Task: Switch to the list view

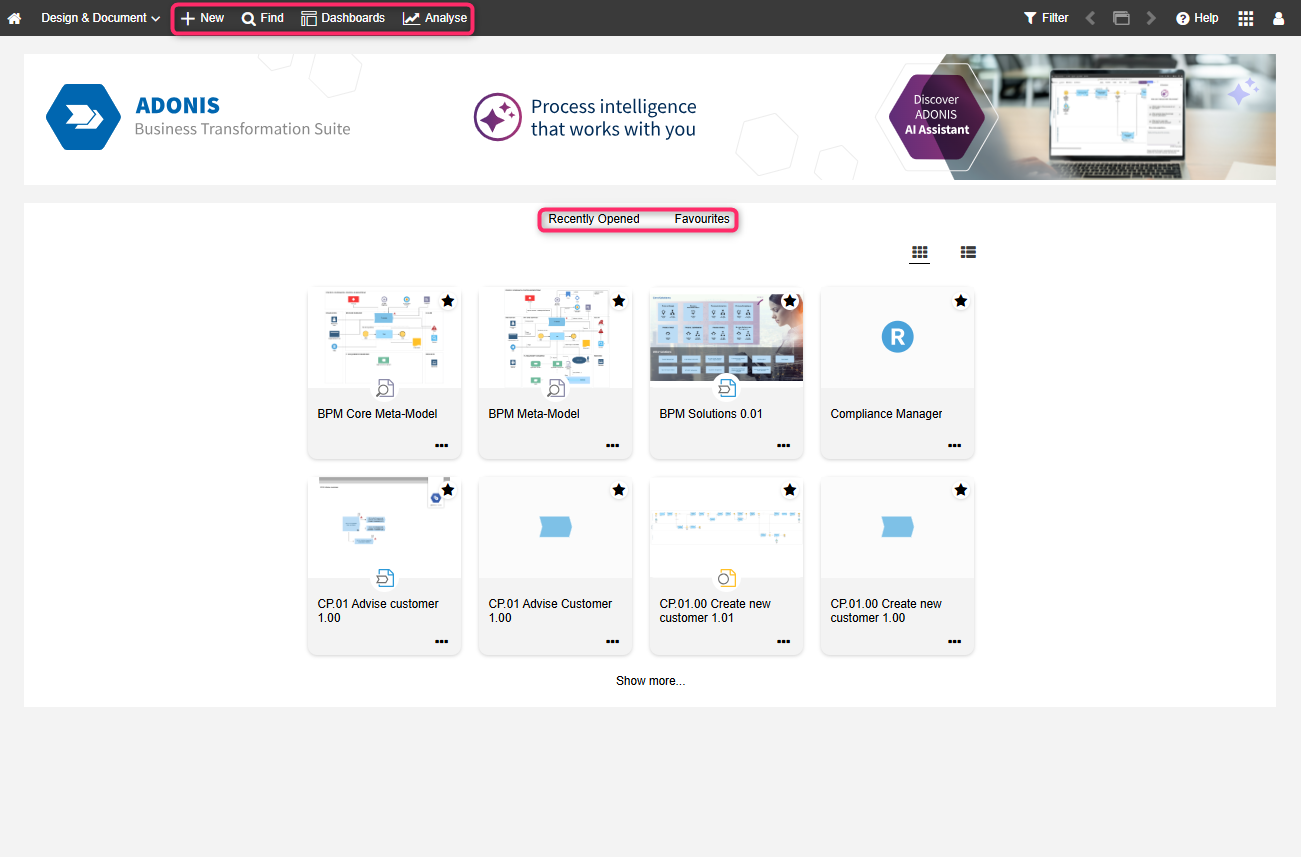Action: point(968,252)
